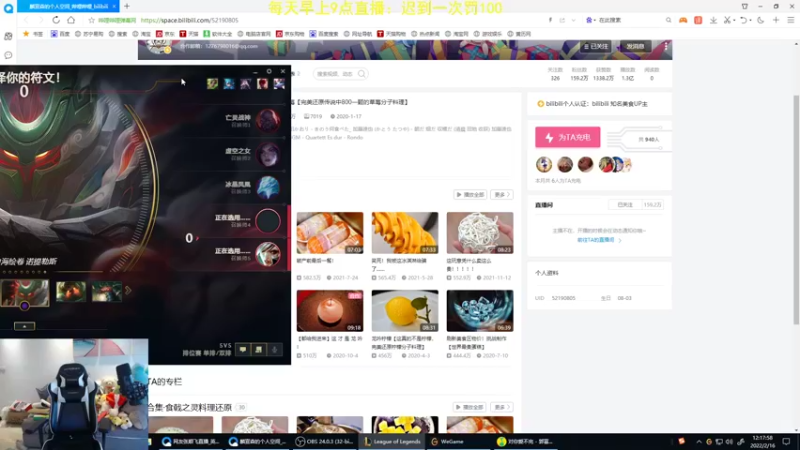Go forward with the browser forward arrow

pyautogui.click(x=41, y=20)
